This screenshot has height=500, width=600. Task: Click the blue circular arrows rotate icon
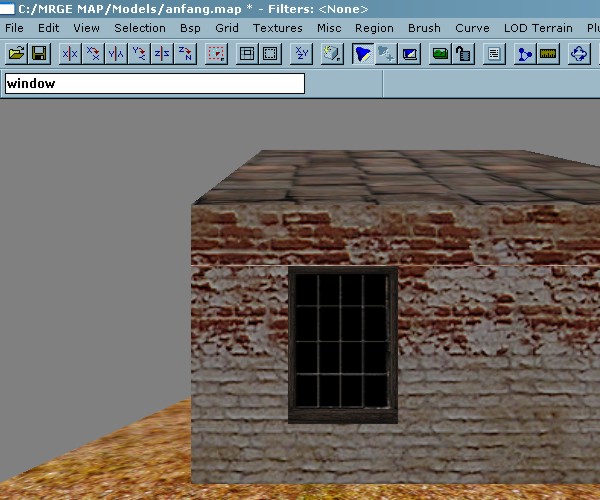579,54
